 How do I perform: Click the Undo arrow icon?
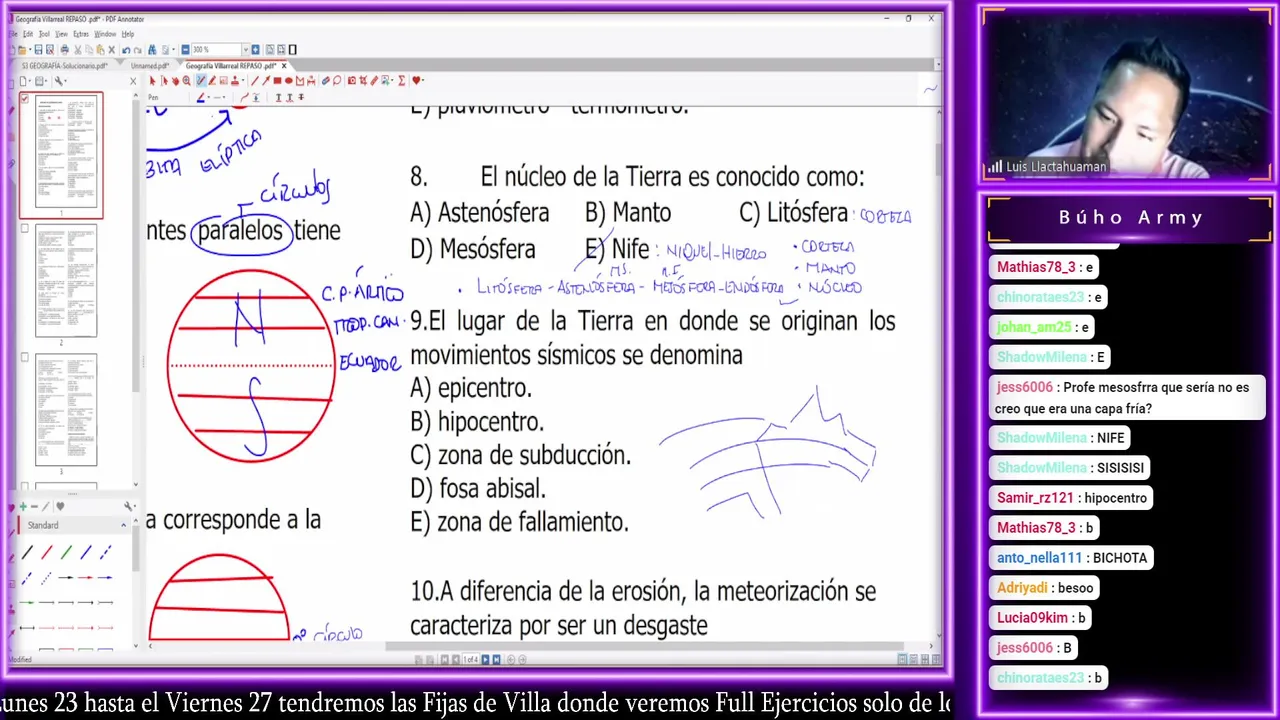(126, 49)
